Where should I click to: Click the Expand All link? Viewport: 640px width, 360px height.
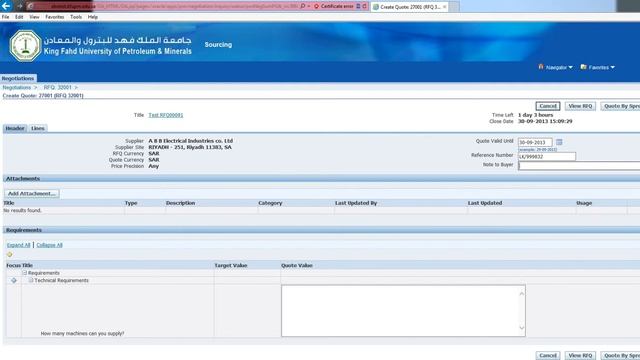[18, 245]
